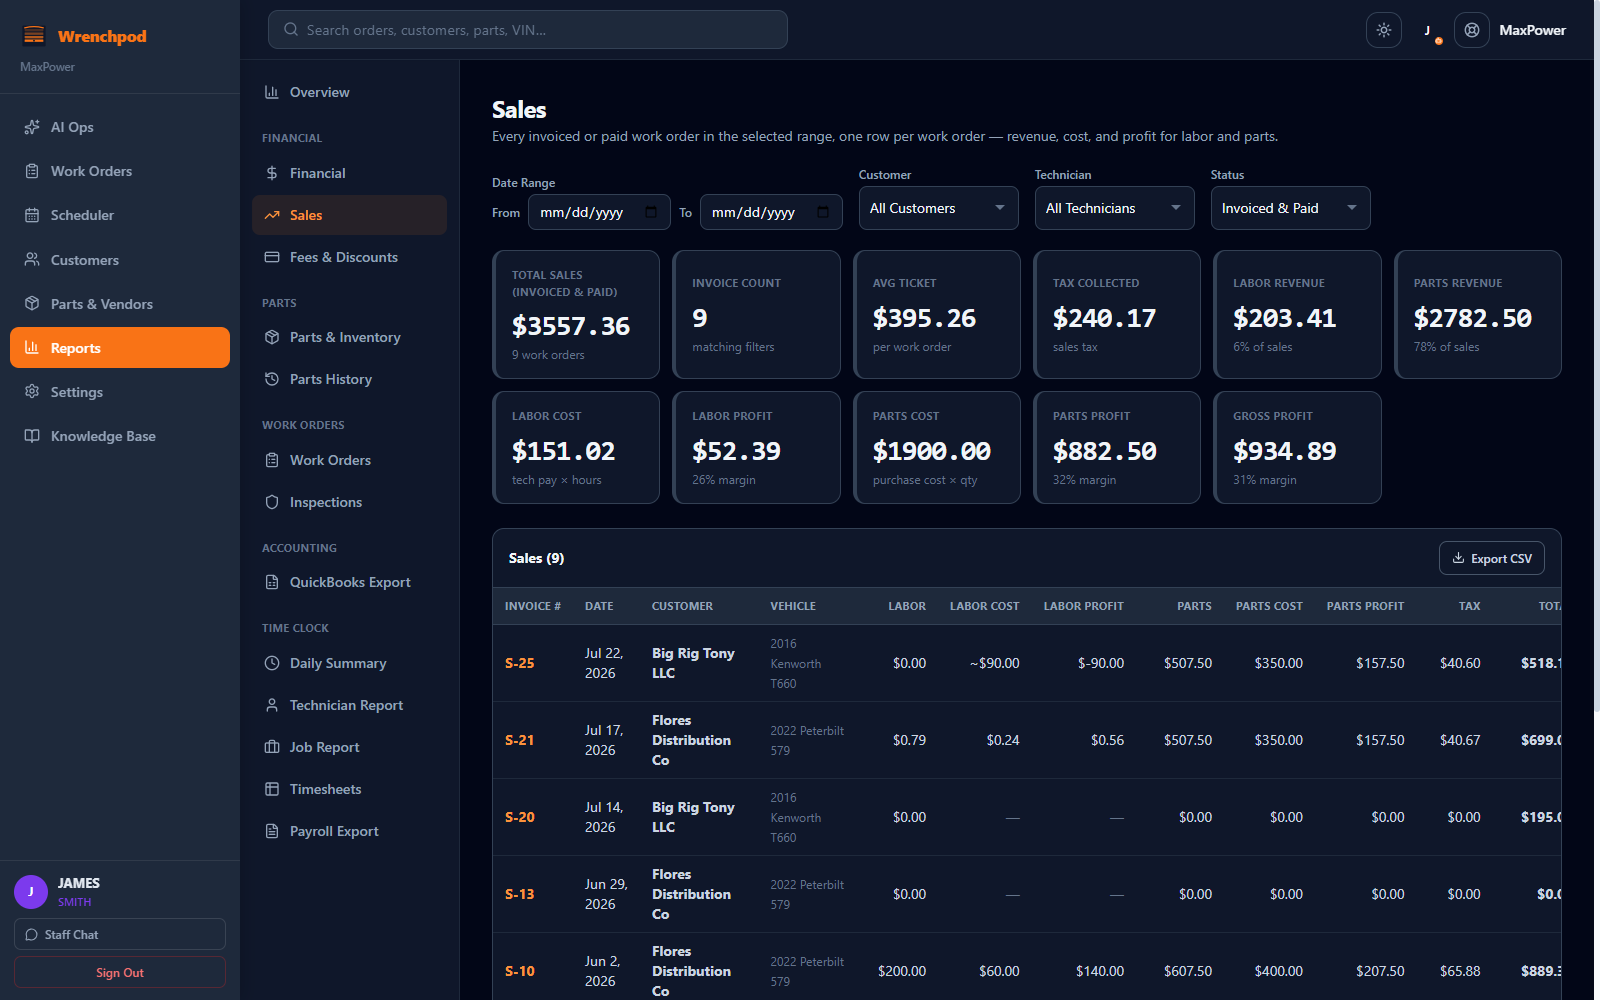
Task: Open notifications J avatar in top bar
Action: 1428,30
